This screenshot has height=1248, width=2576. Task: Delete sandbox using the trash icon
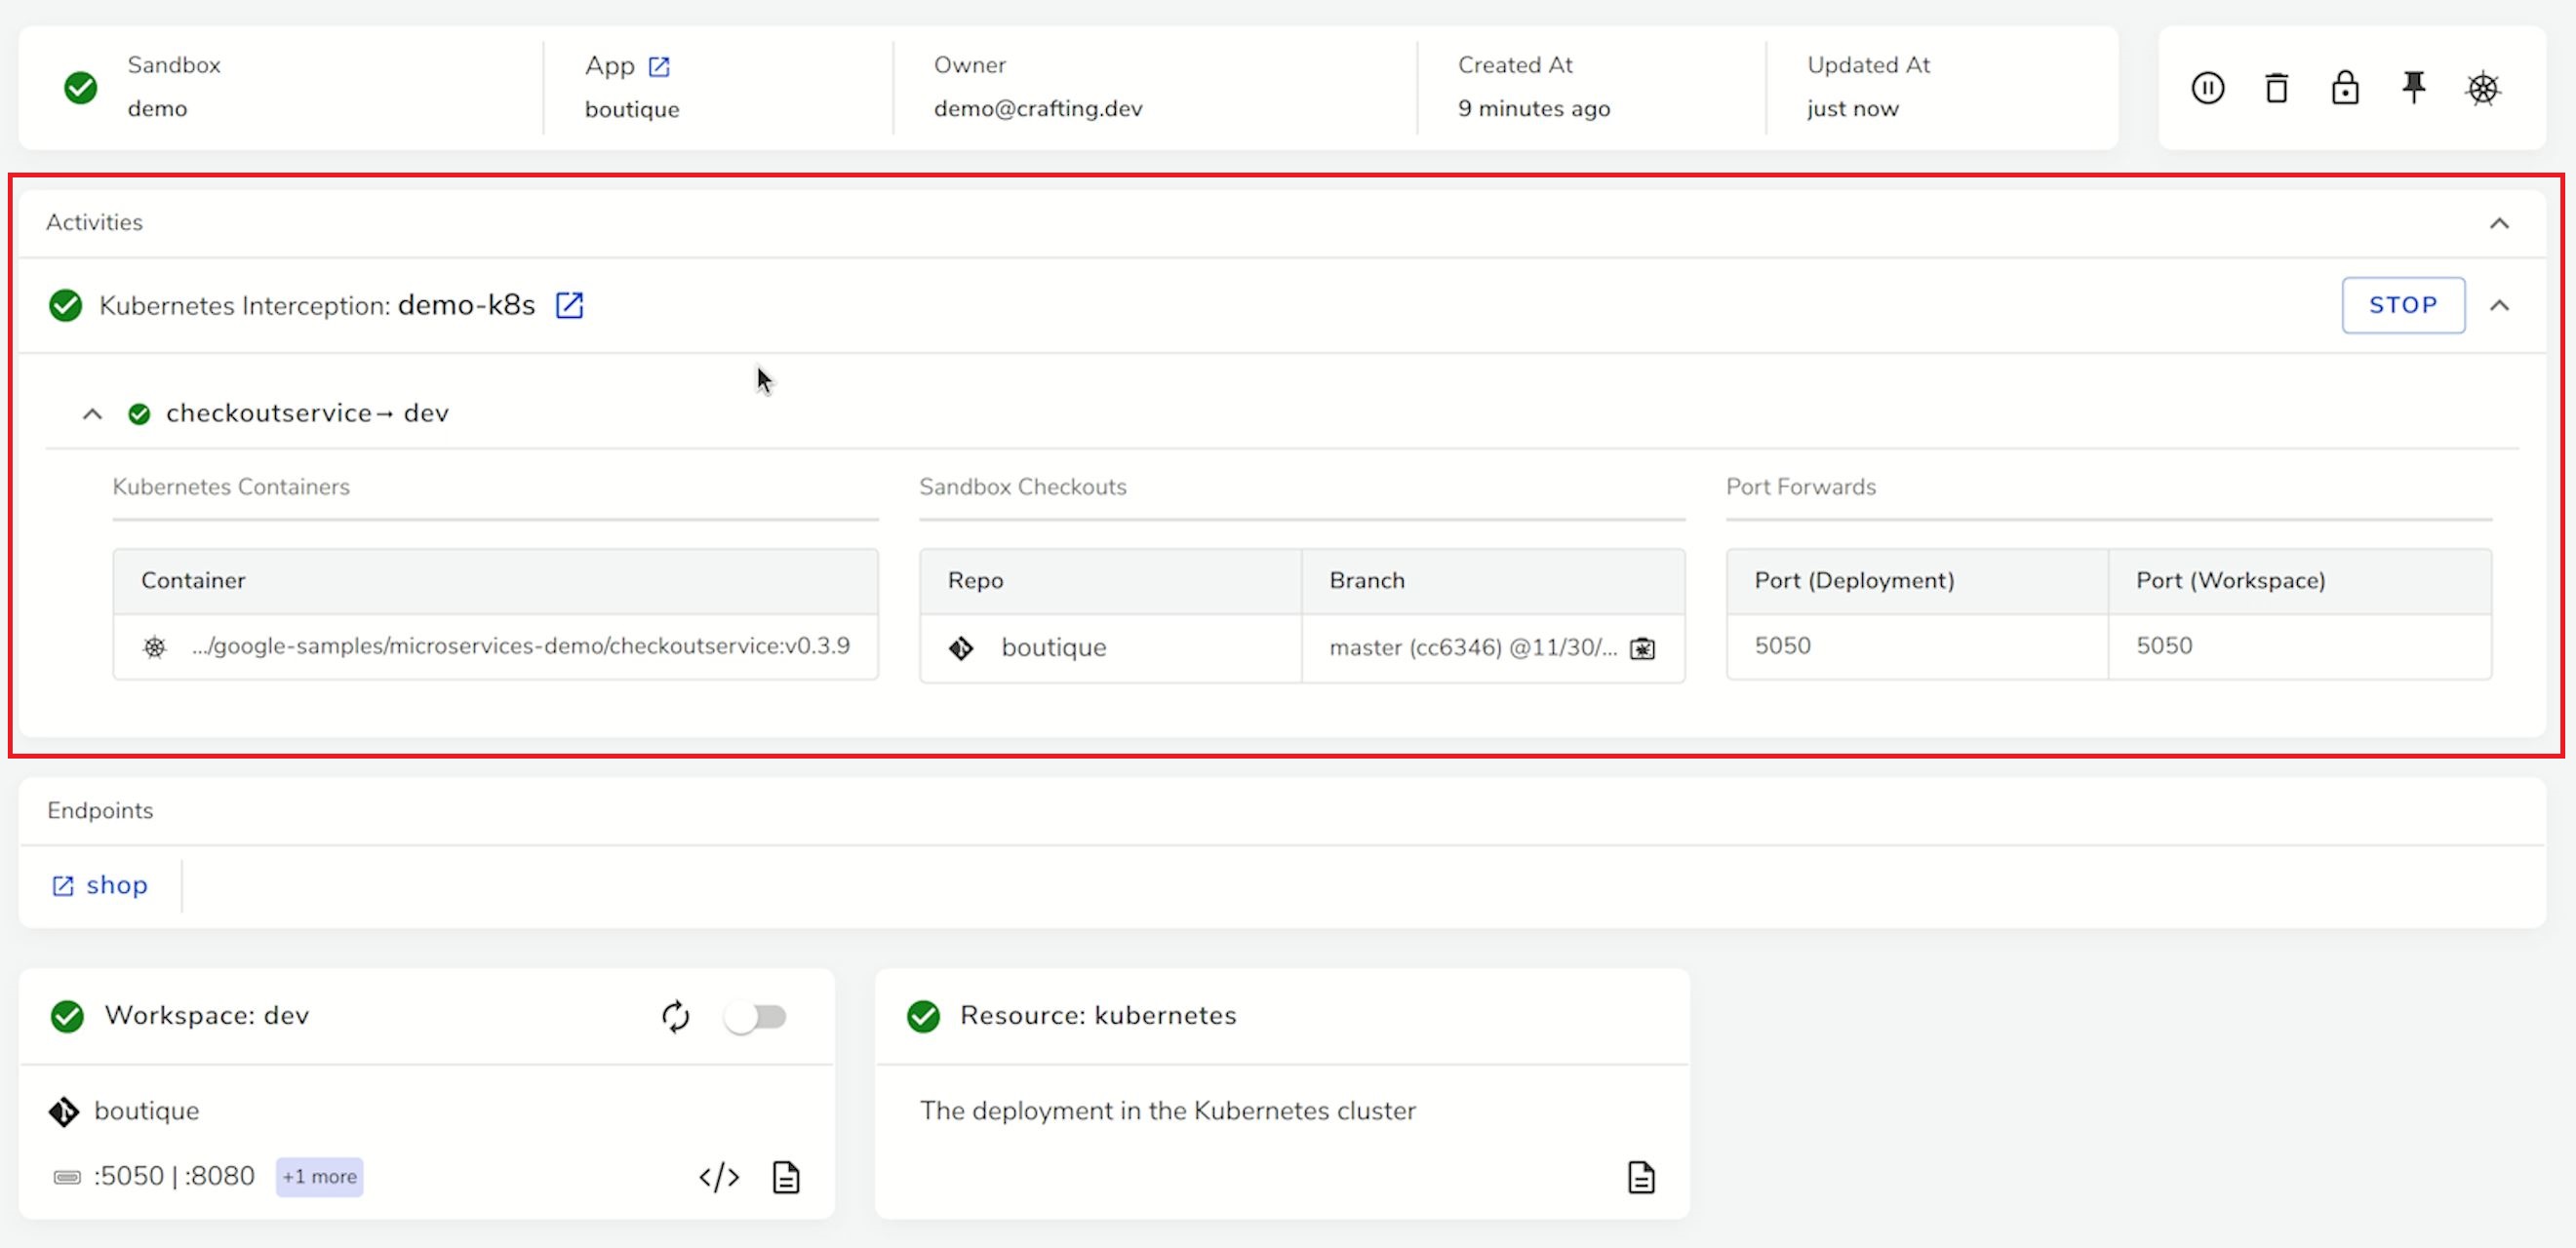[x=2276, y=88]
